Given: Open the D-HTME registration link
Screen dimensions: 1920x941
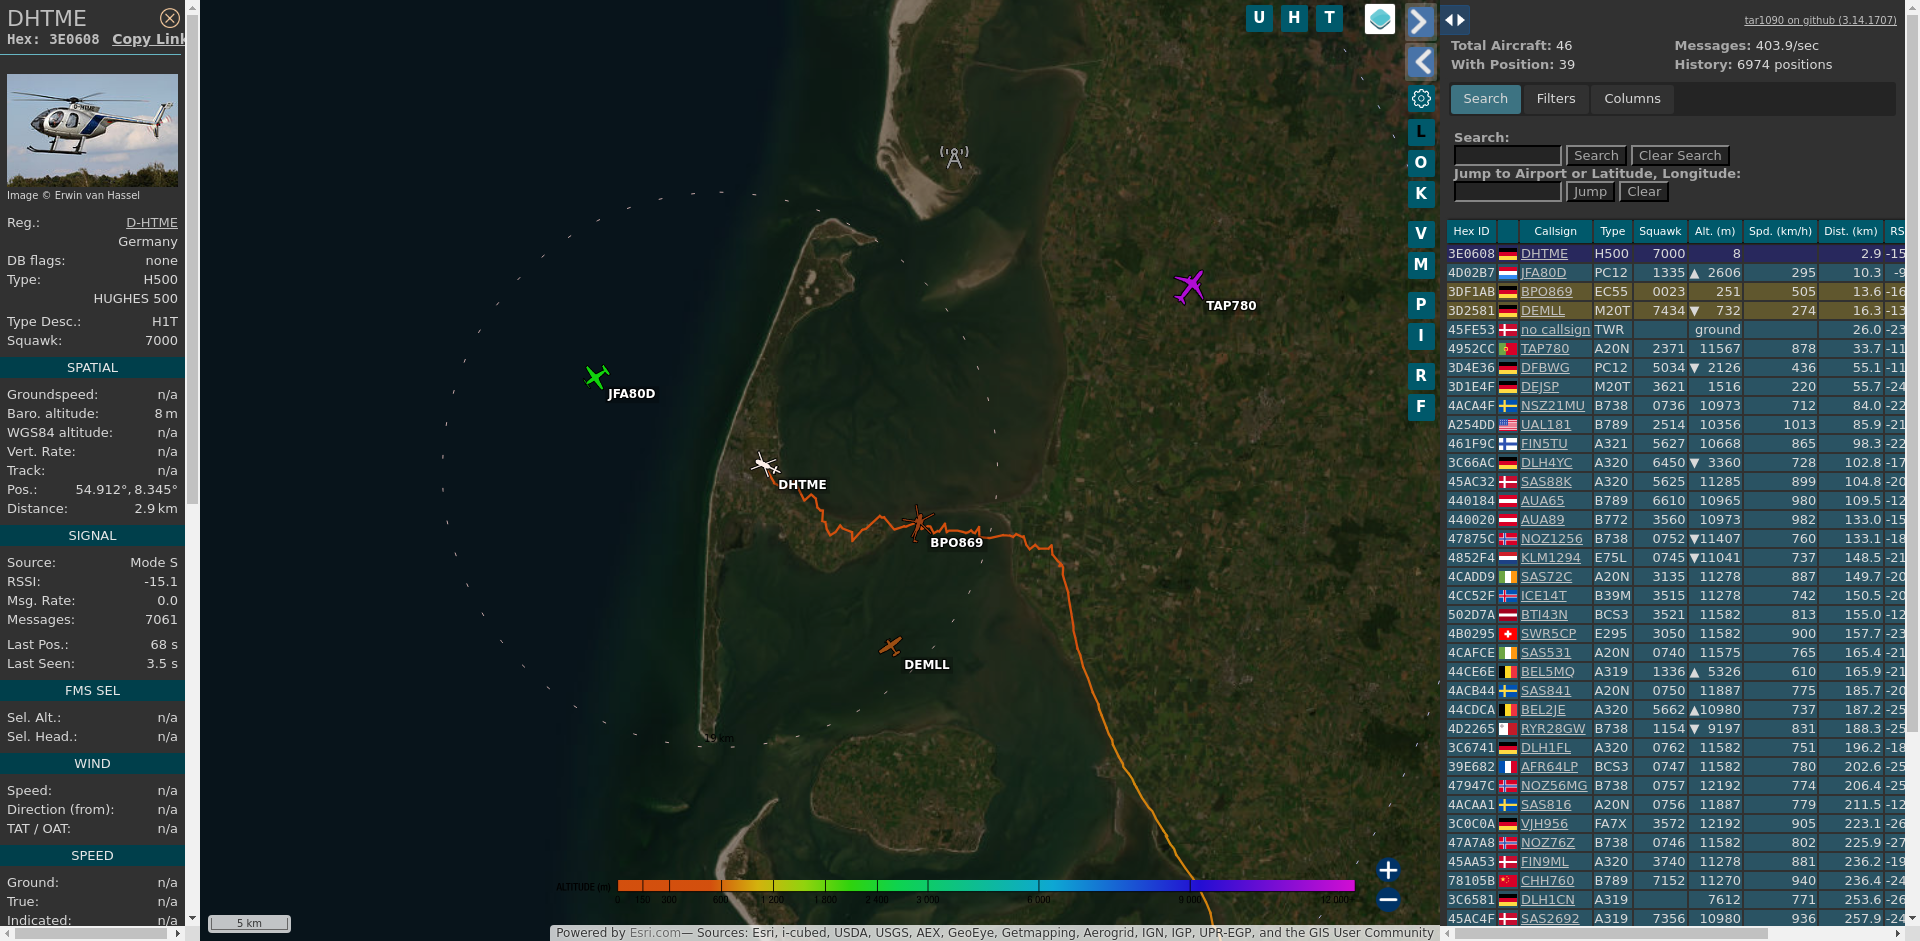Looking at the screenshot, I should click(x=152, y=223).
